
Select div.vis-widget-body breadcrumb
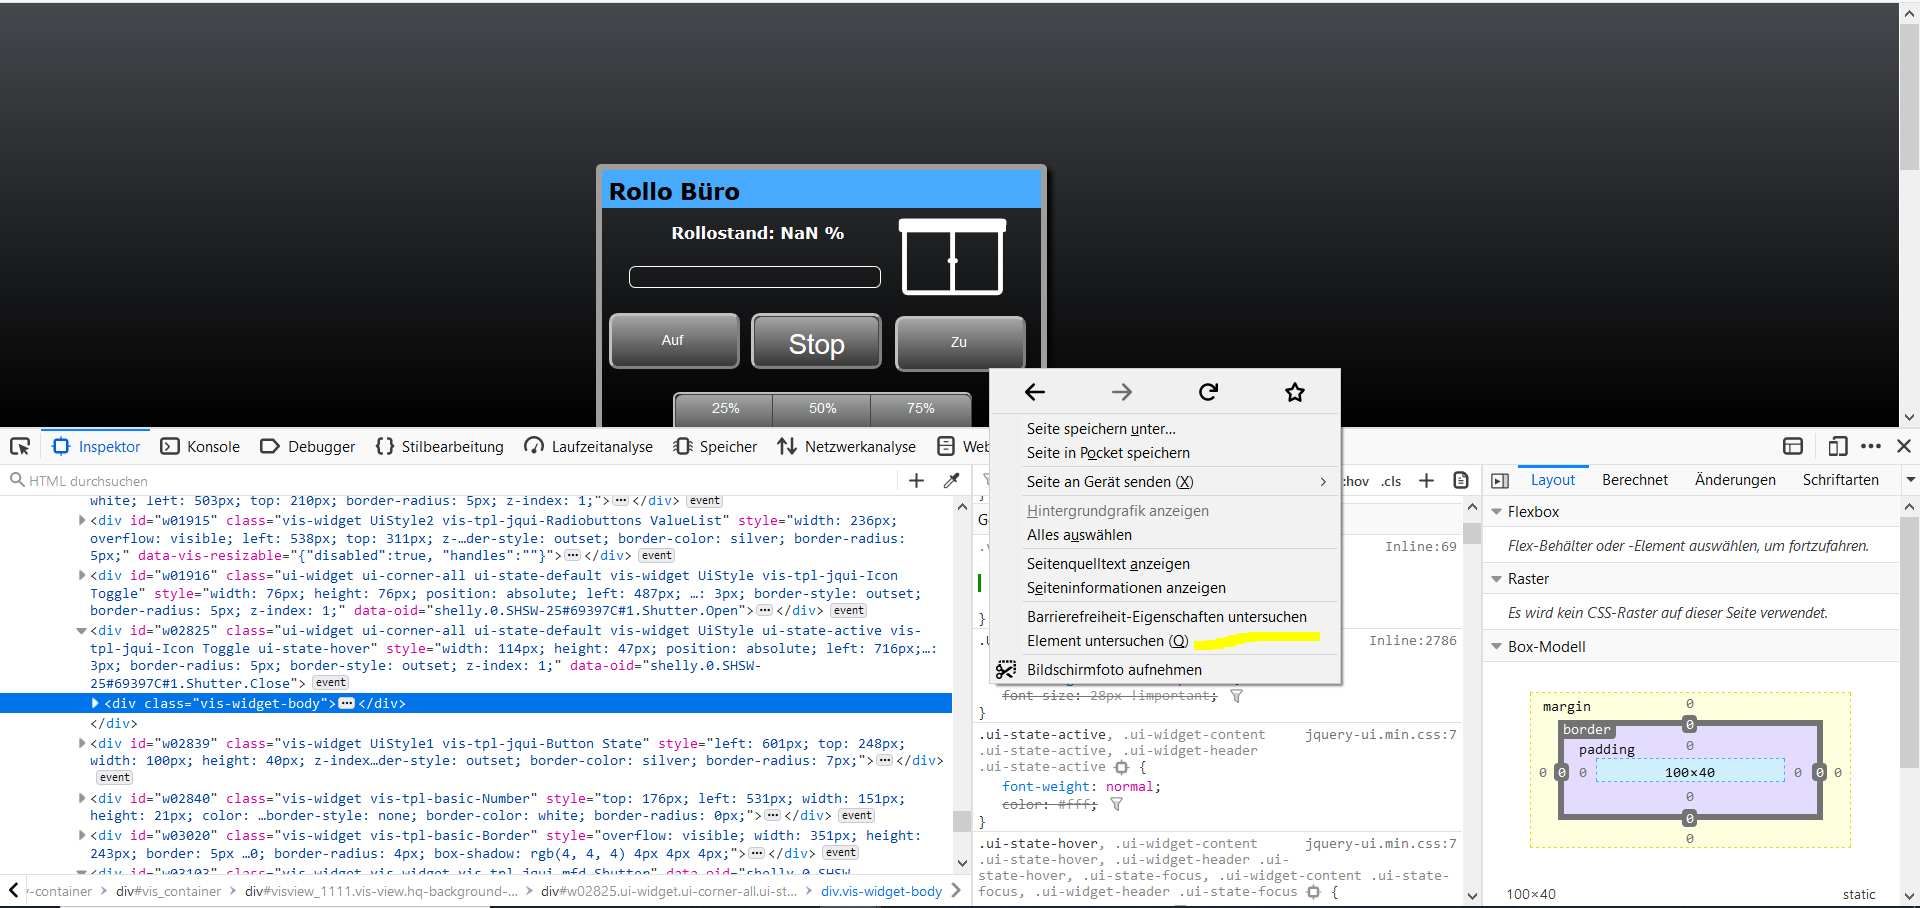click(x=881, y=891)
